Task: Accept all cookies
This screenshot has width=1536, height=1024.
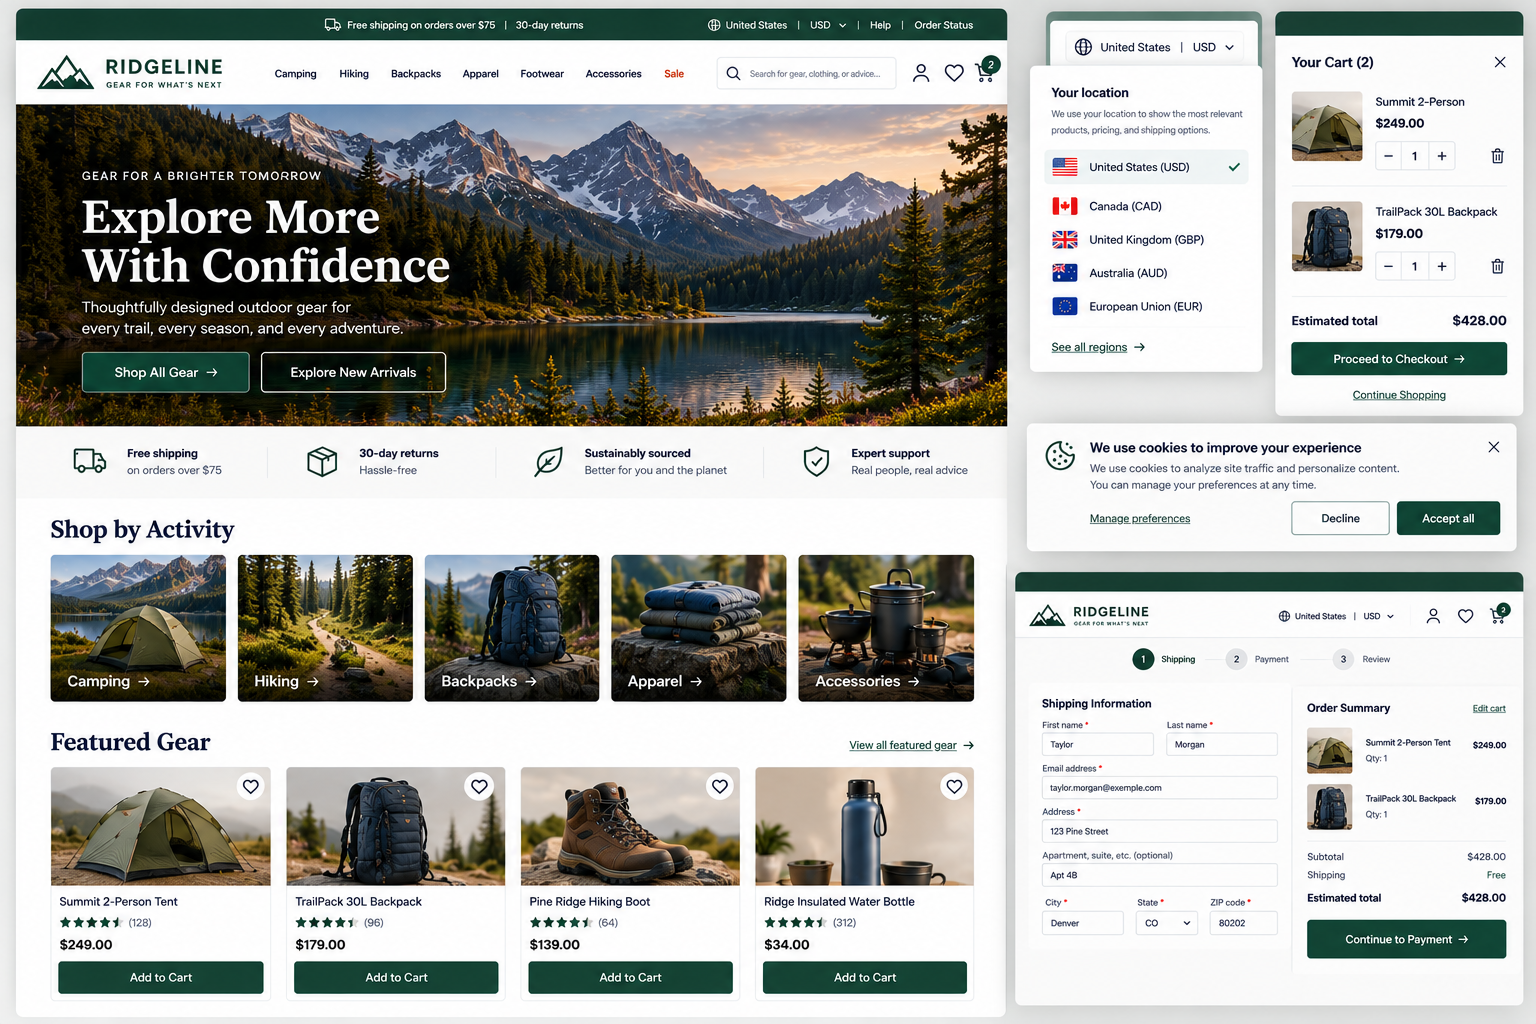Action: [x=1448, y=518]
